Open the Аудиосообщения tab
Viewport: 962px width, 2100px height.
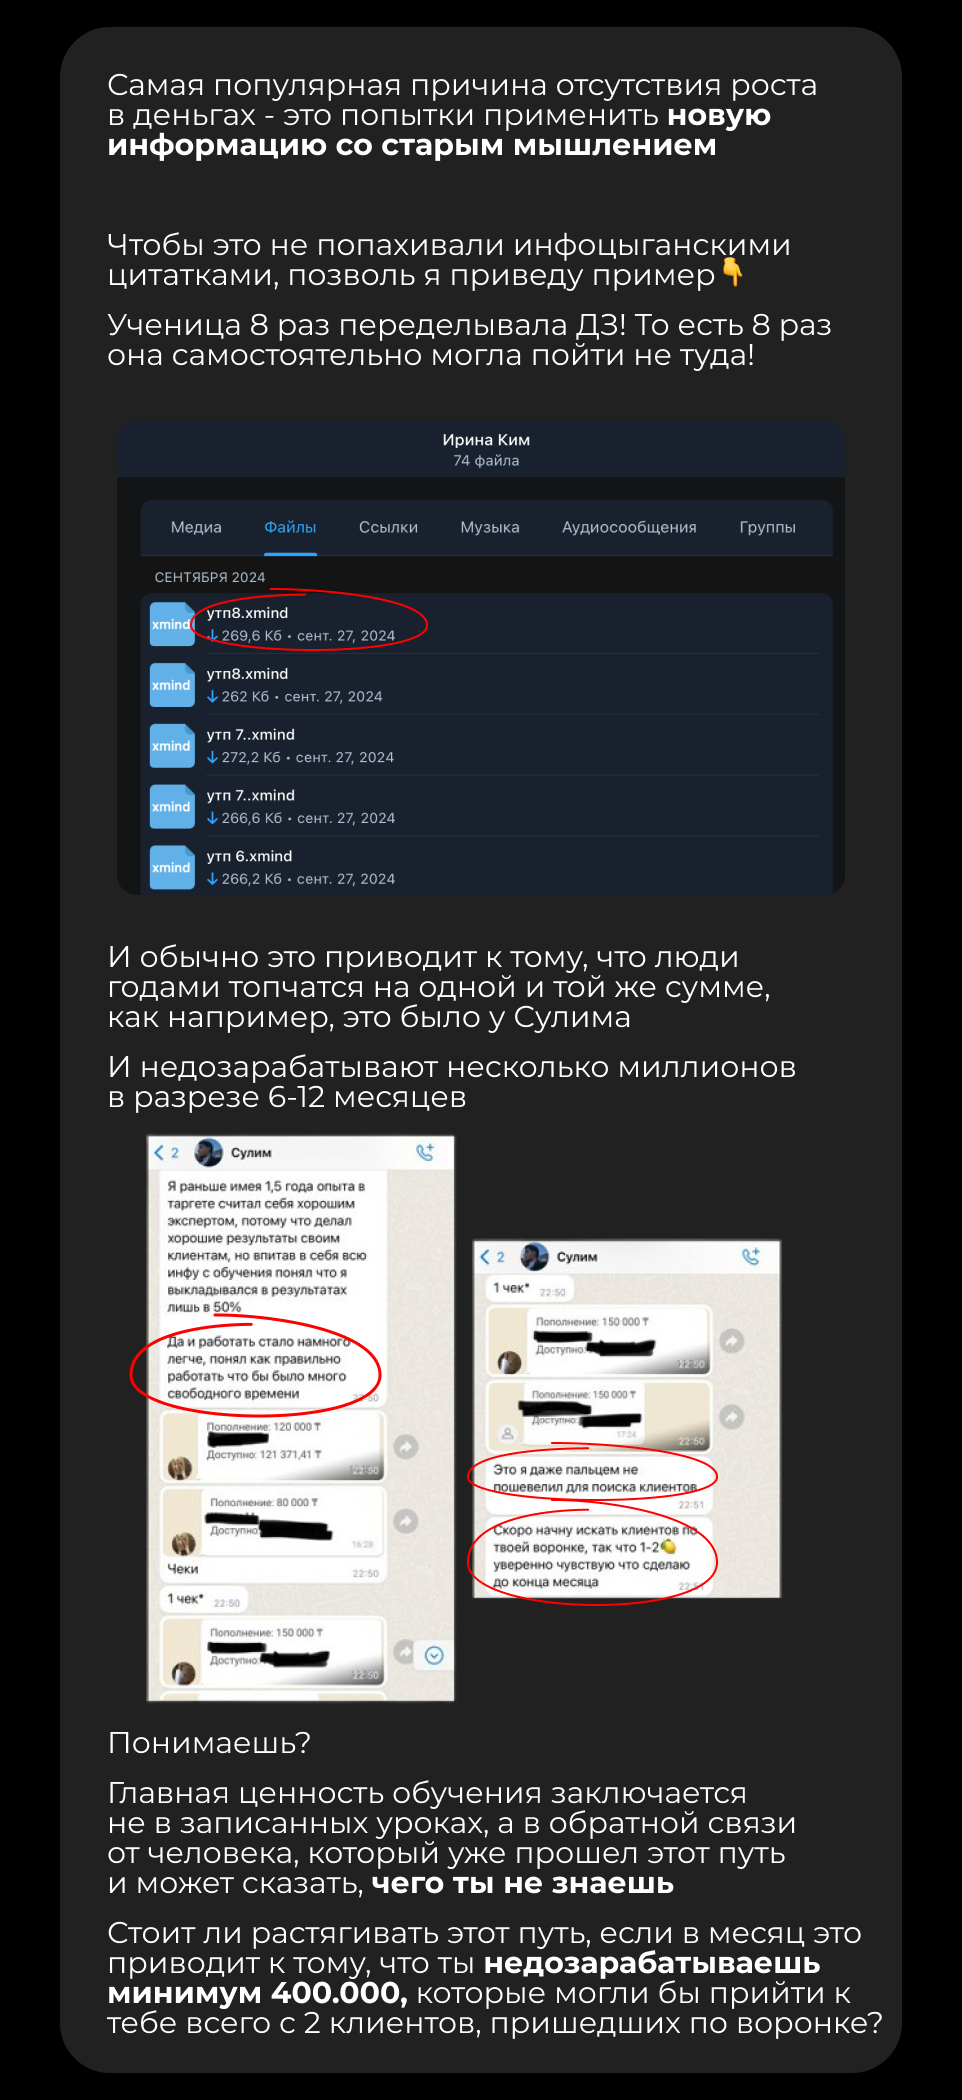tap(629, 527)
